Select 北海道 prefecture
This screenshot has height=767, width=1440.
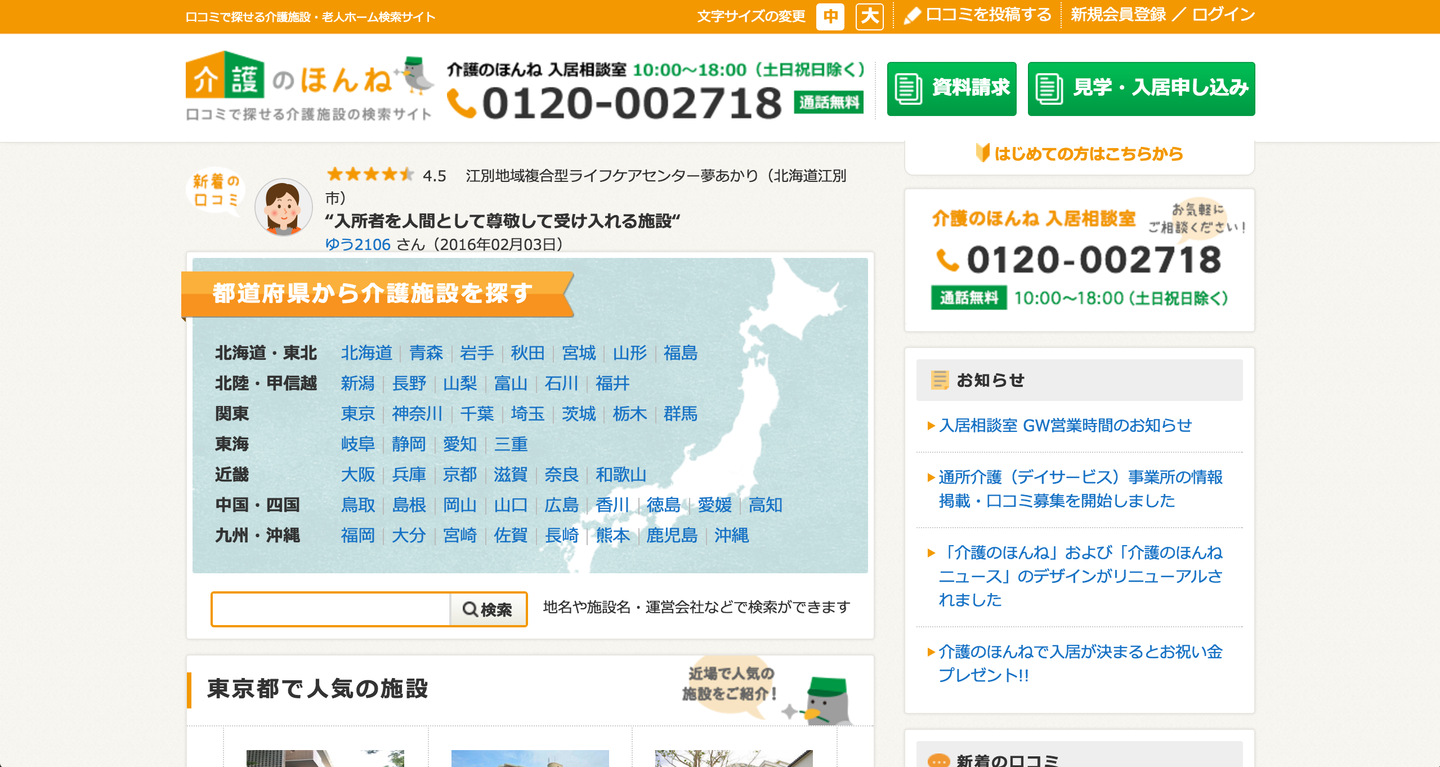tap(367, 353)
